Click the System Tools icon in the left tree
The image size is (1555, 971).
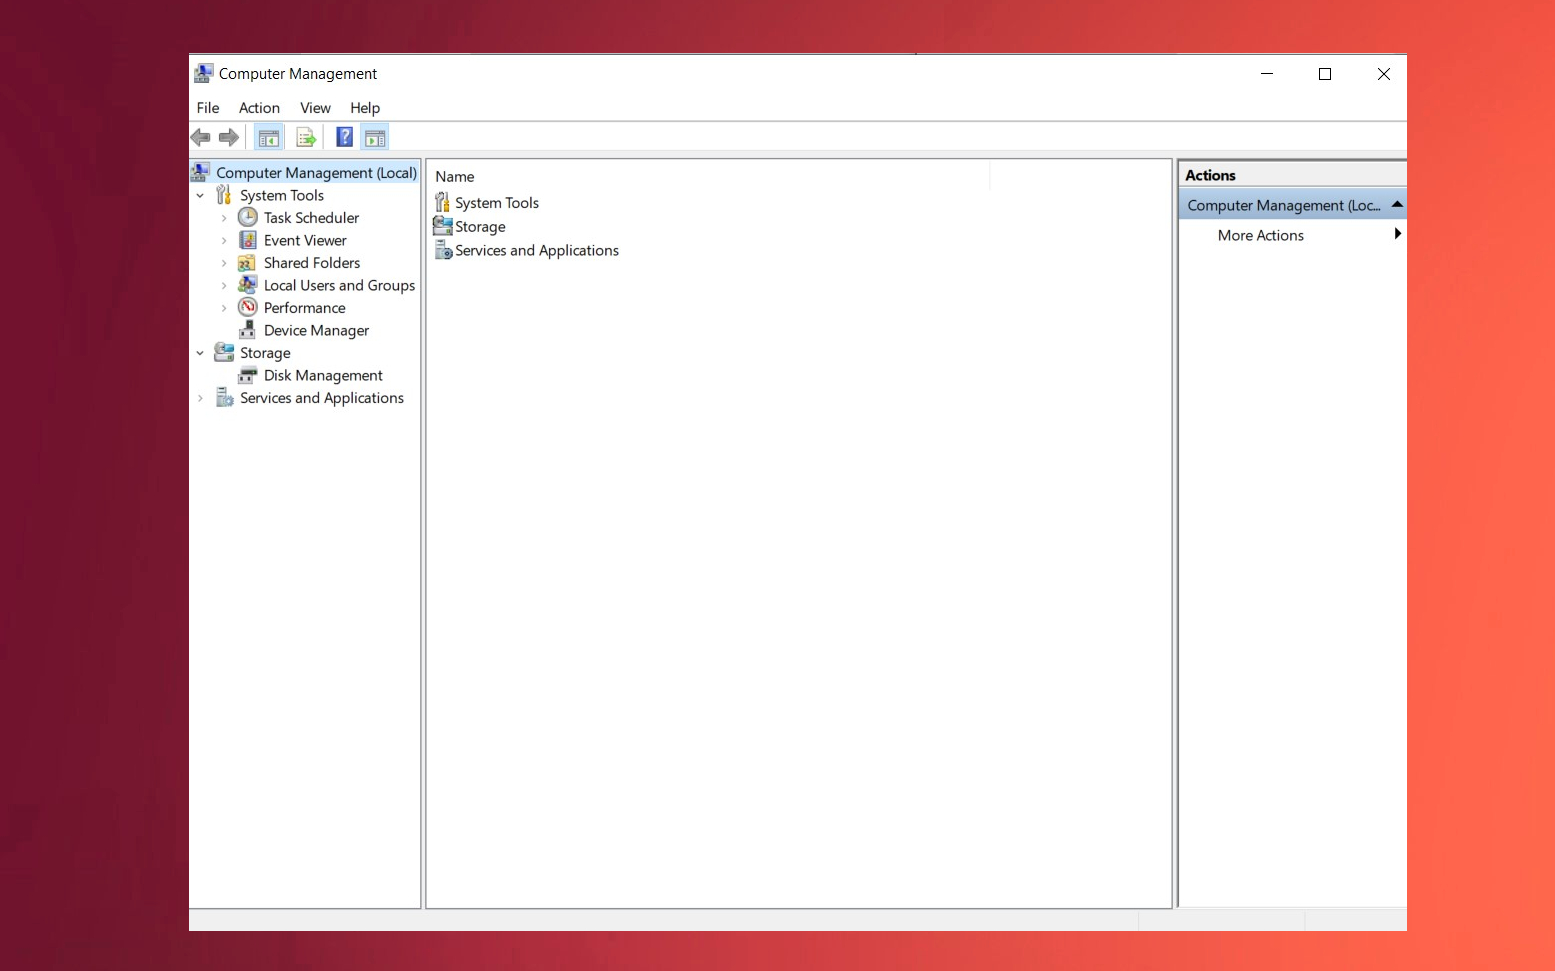click(224, 195)
